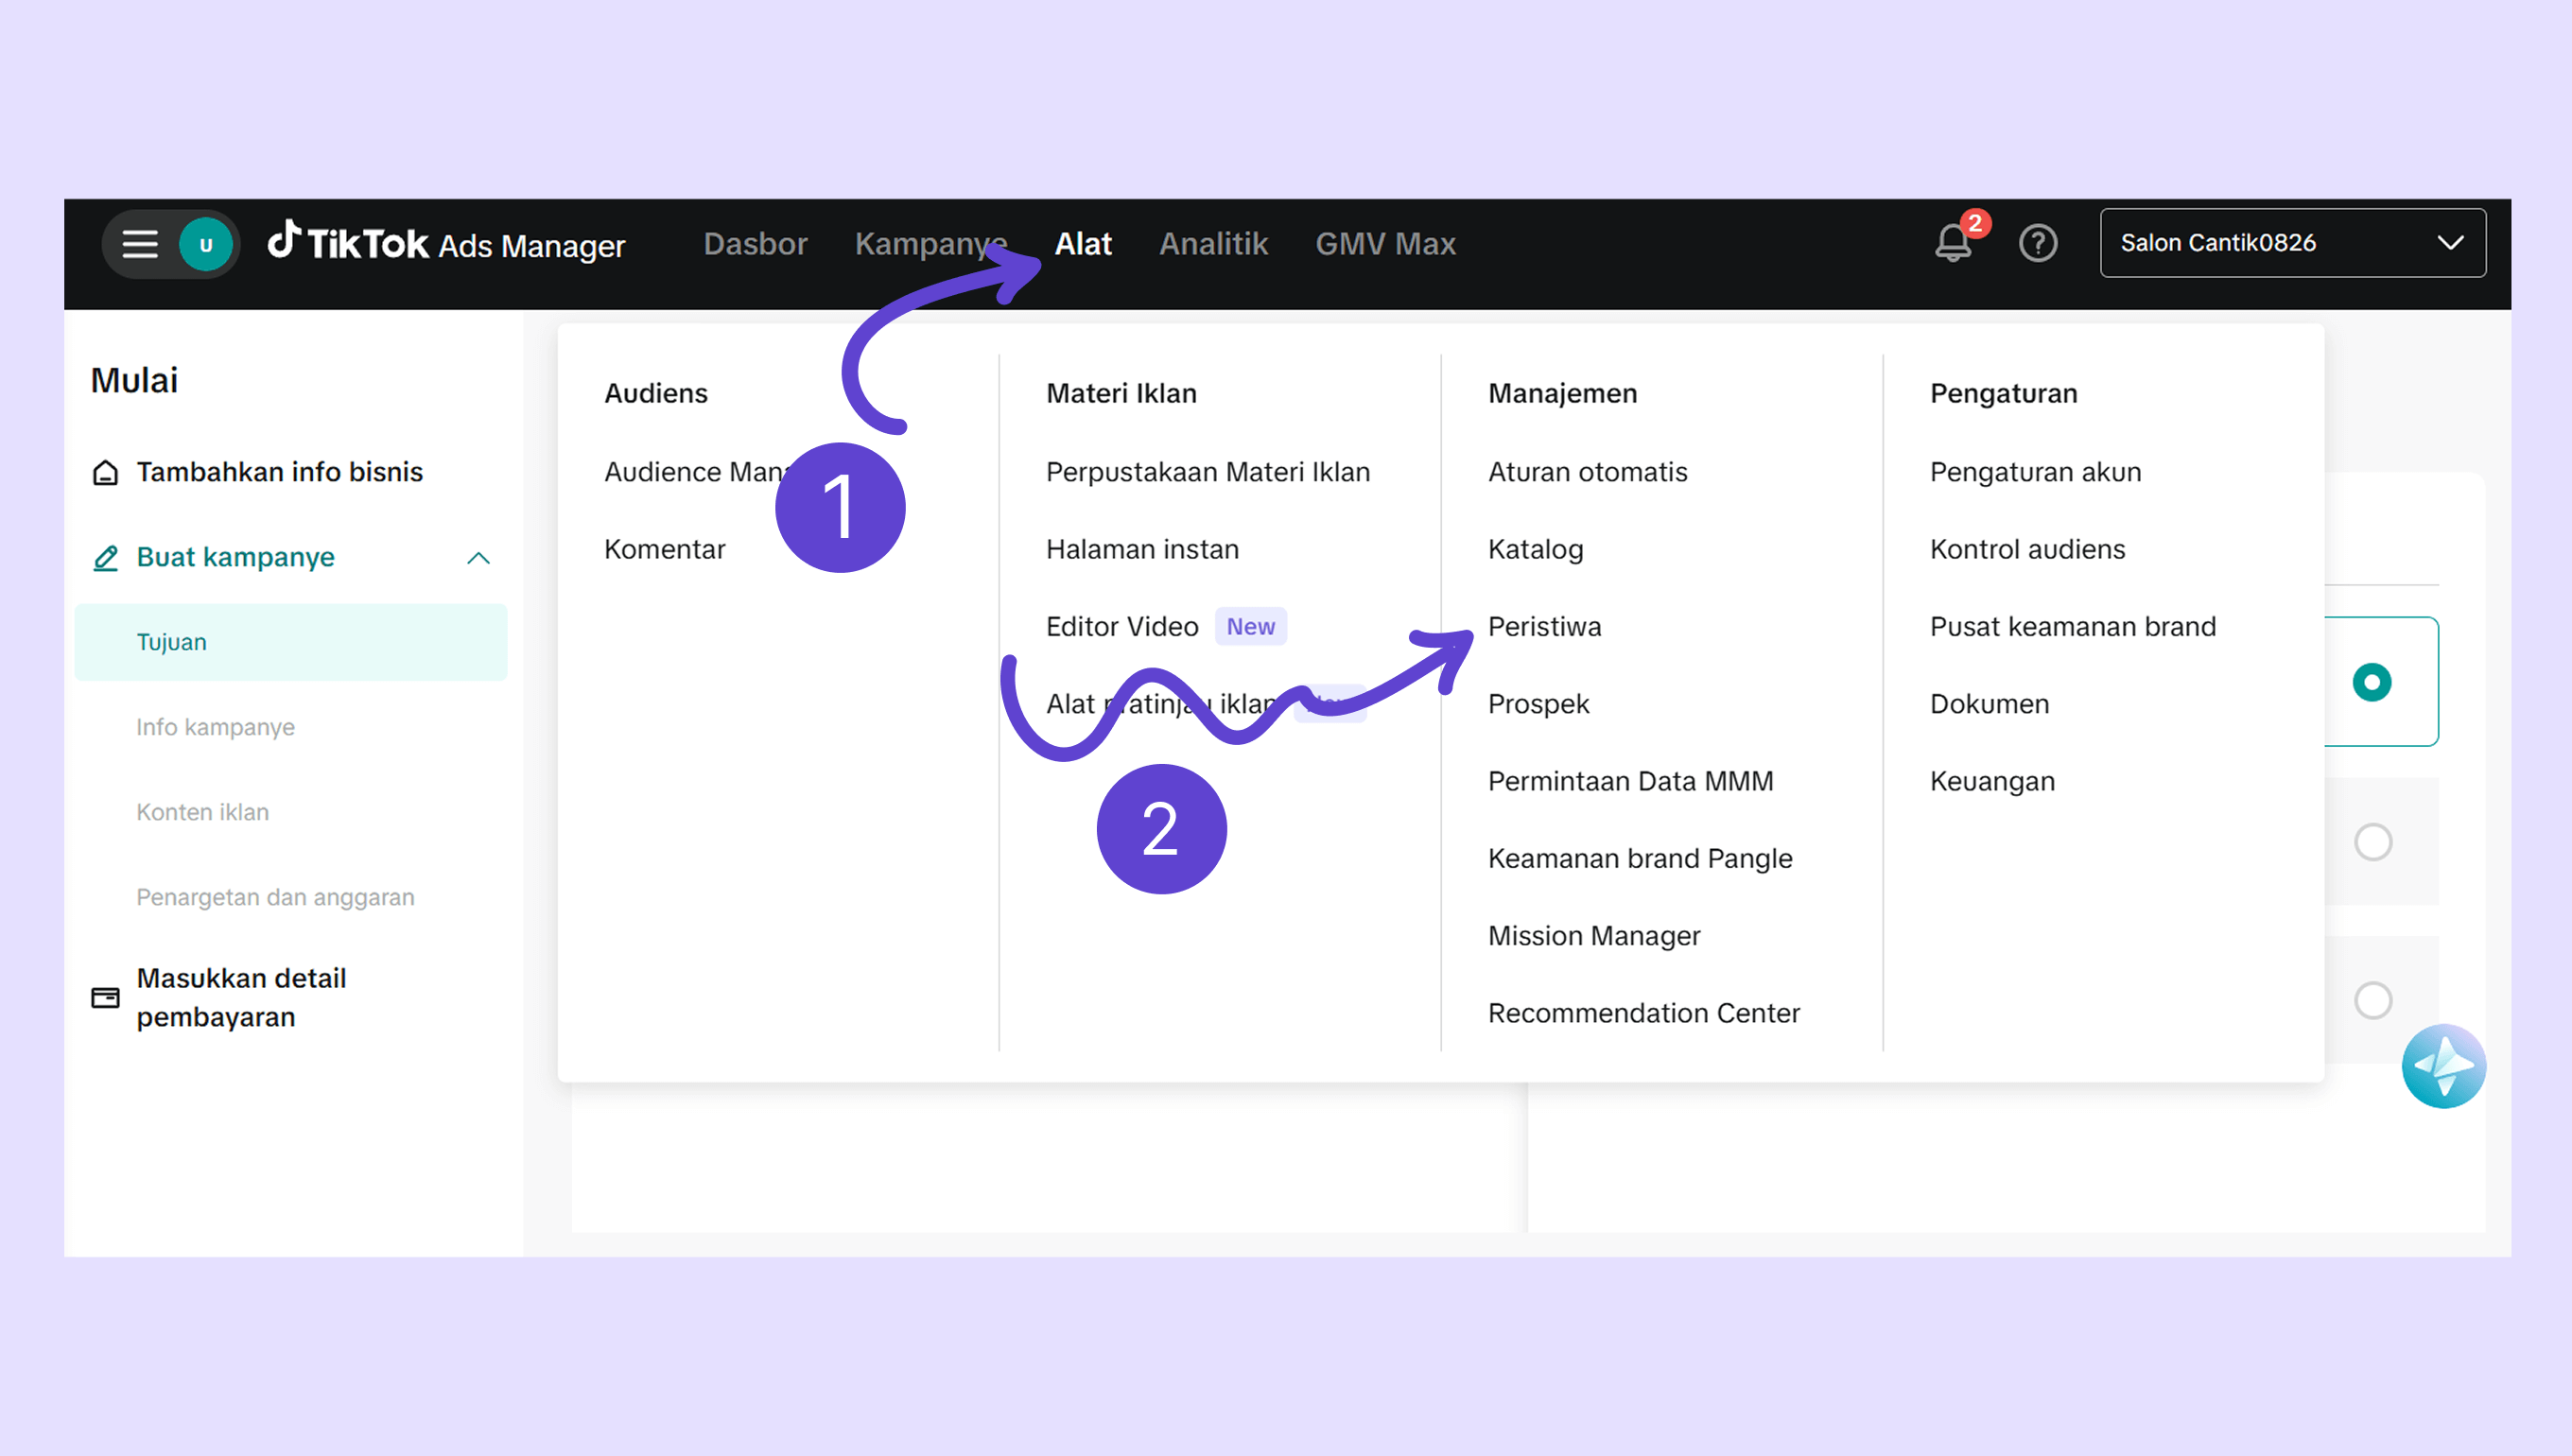Screen dimensions: 2572x1456
Task: Open GMV Max in top navigation
Action: [x=1385, y=244]
